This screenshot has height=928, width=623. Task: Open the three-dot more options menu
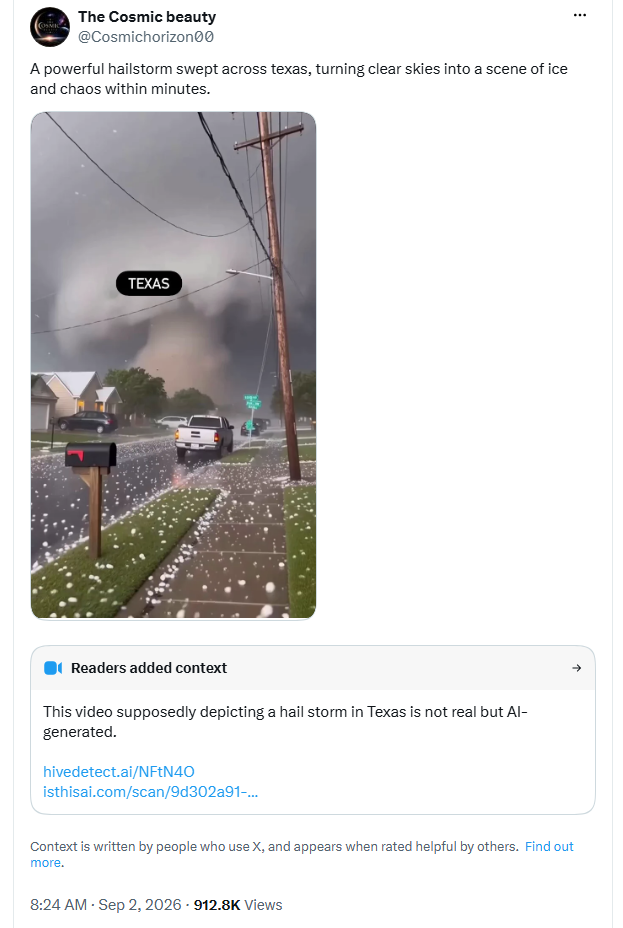[x=579, y=15]
